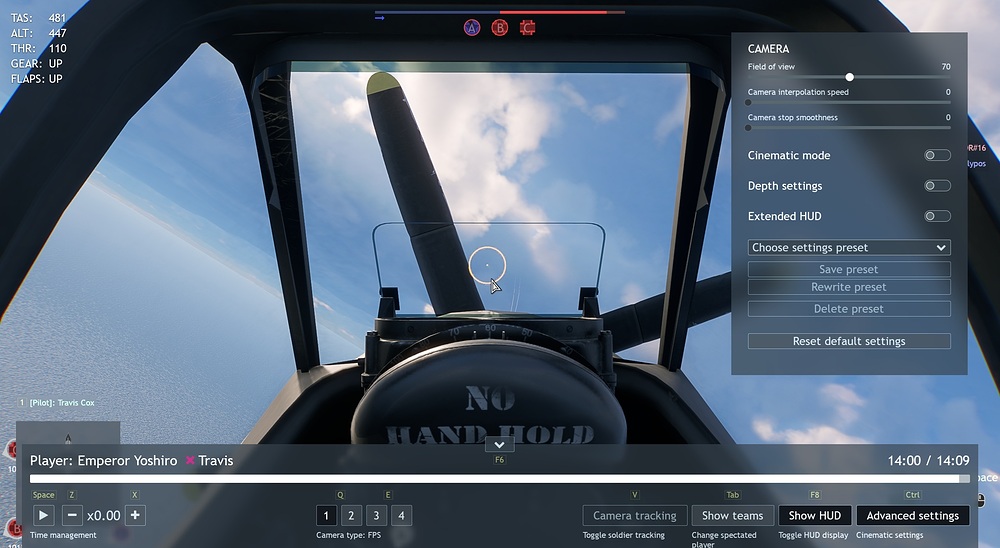
Task: Click the Pilot: Travis Cox label
Action: coord(62,403)
